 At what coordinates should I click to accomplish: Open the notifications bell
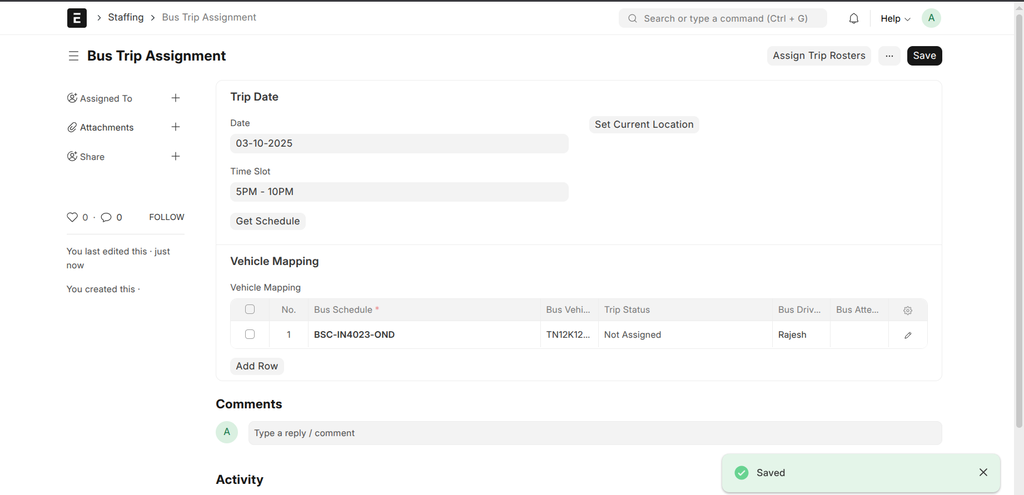click(x=854, y=18)
